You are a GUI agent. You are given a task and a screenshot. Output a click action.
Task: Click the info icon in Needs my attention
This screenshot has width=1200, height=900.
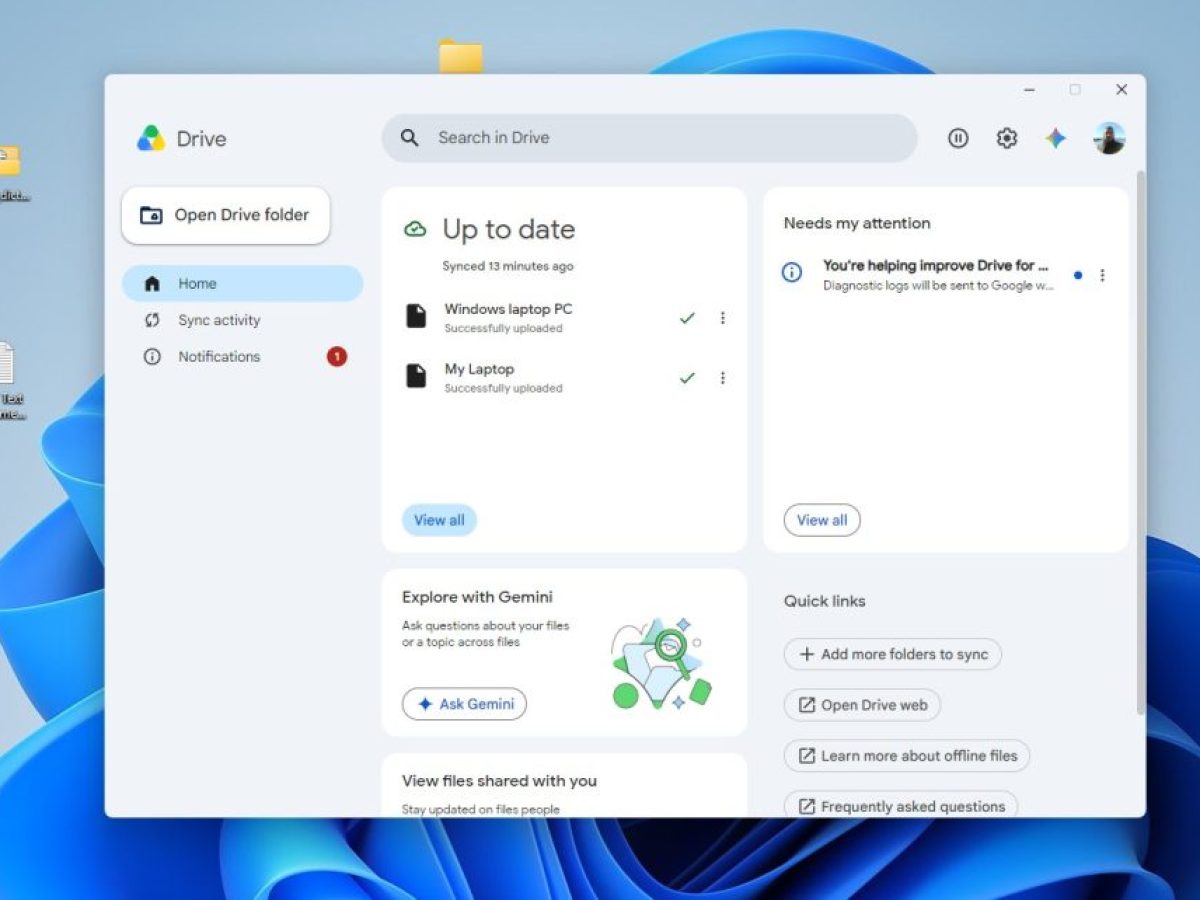pos(792,272)
